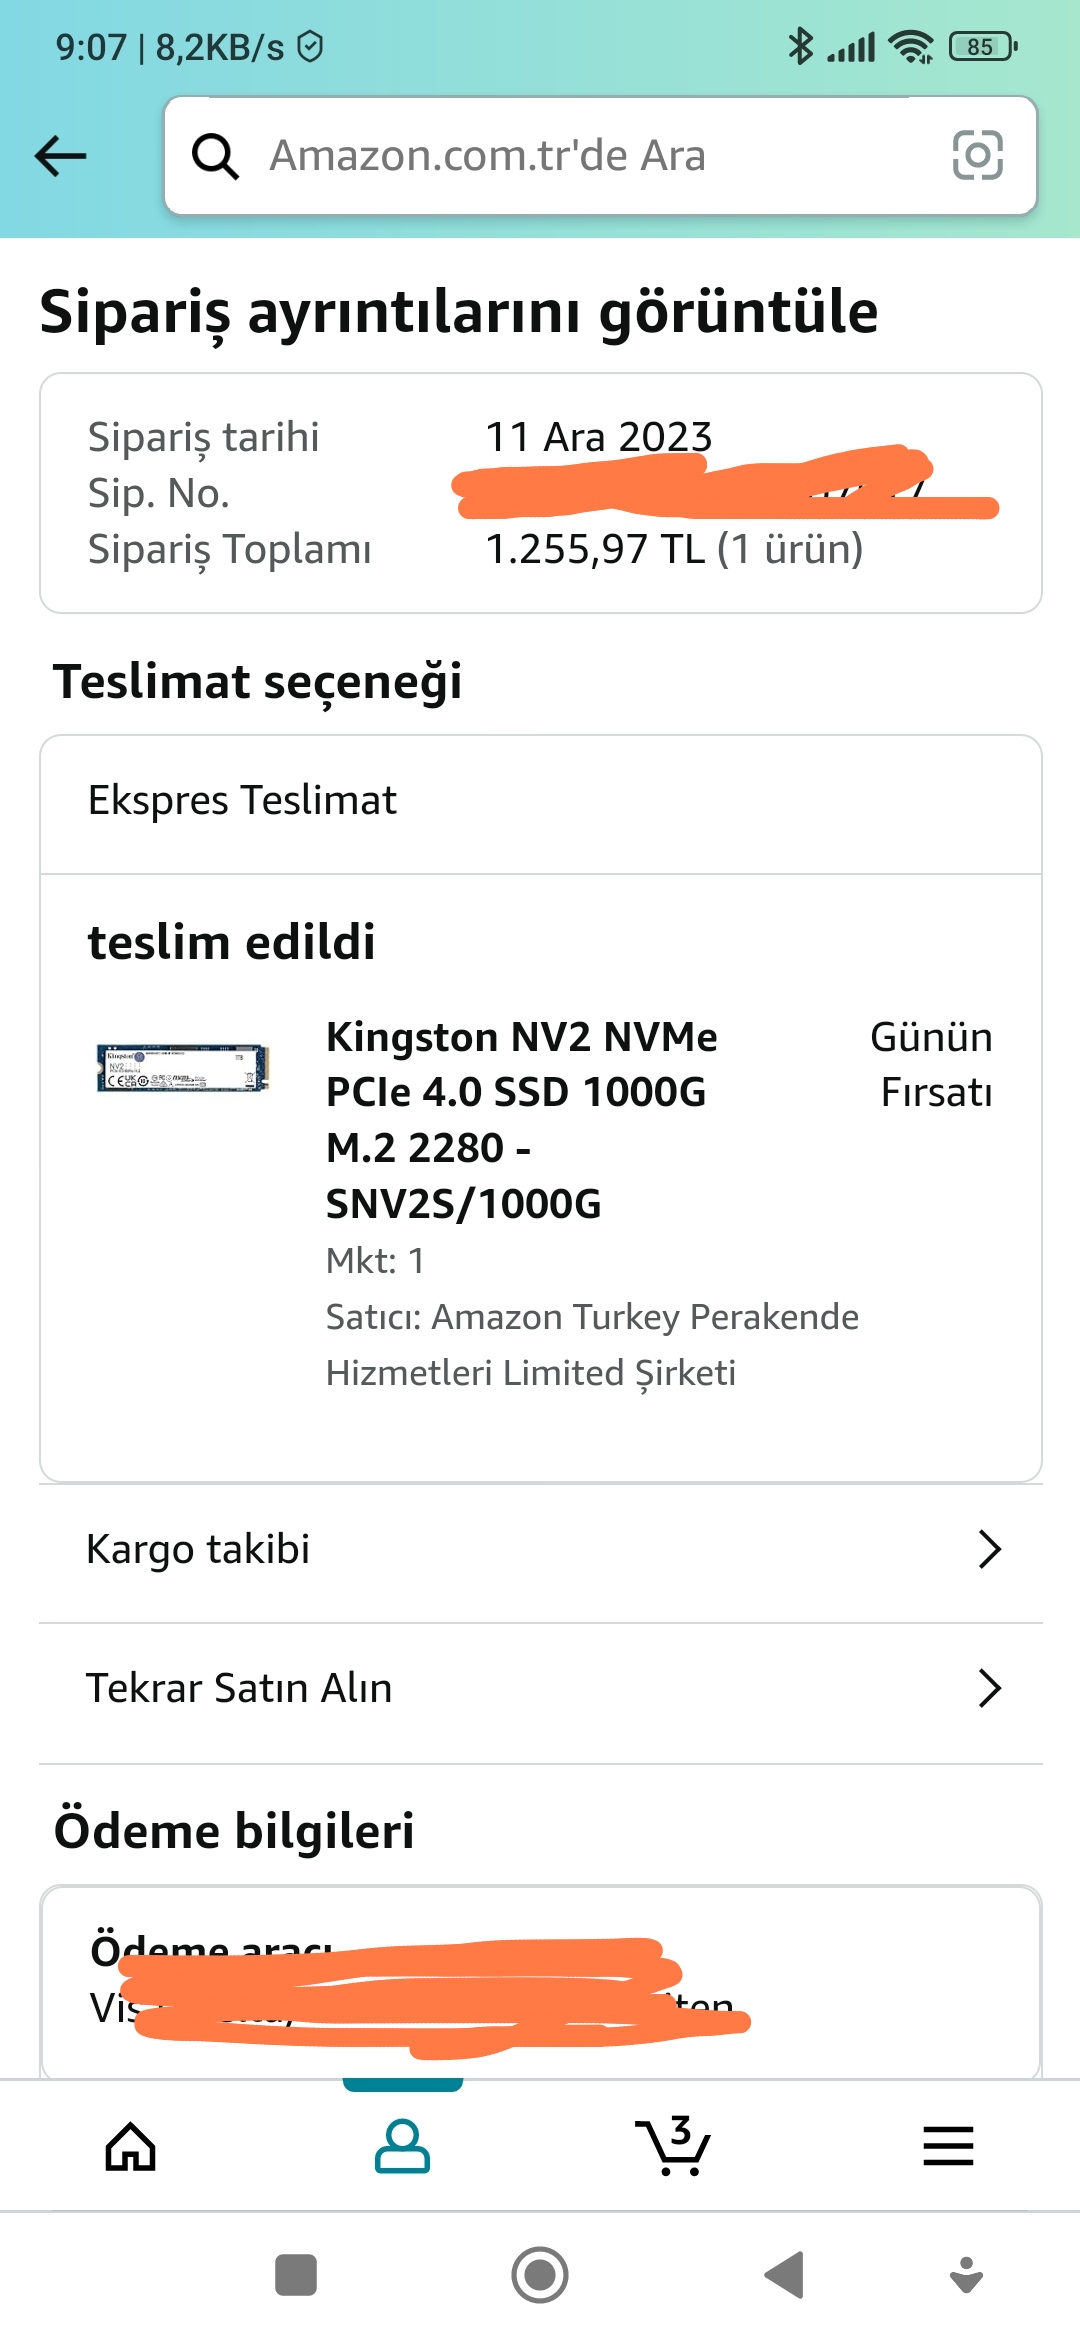This screenshot has height=2340, width=1080.
Task: Open the hamburger menu tab
Action: pyautogui.click(x=948, y=2146)
